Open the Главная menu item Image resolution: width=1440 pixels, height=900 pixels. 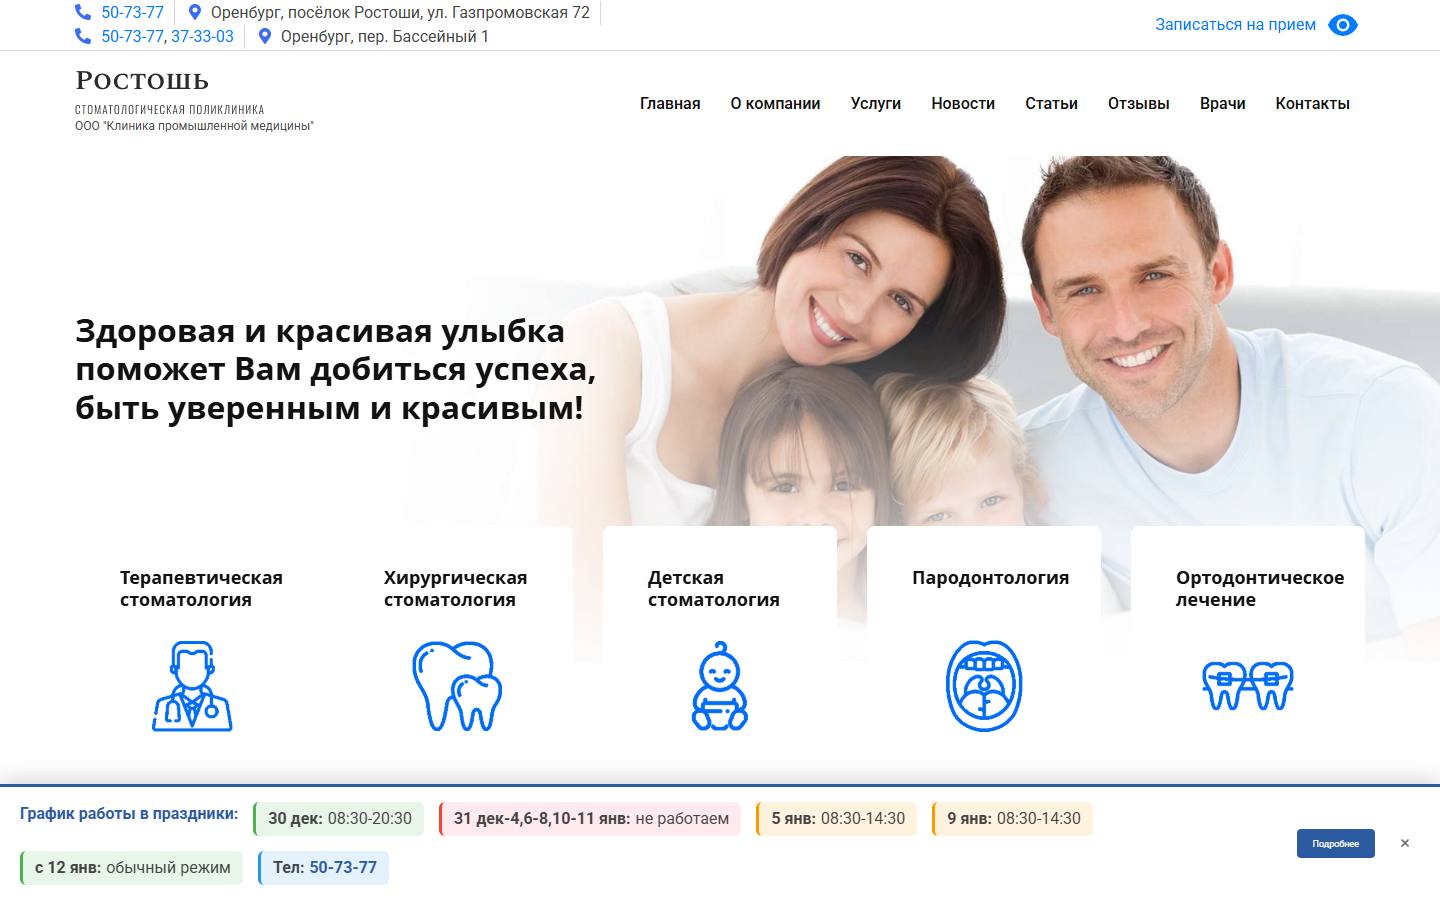670,104
